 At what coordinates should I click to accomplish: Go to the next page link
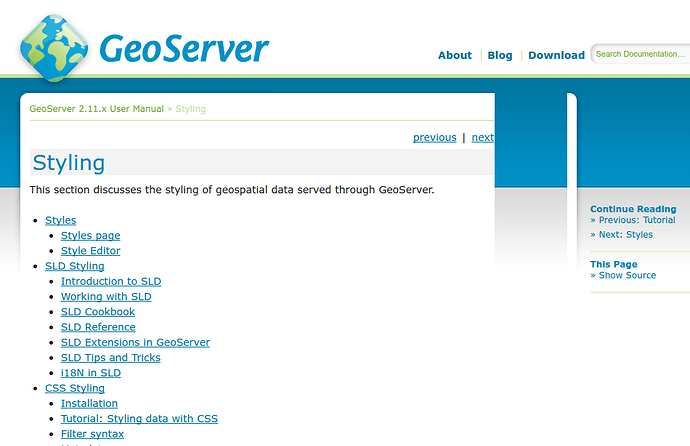click(x=483, y=138)
